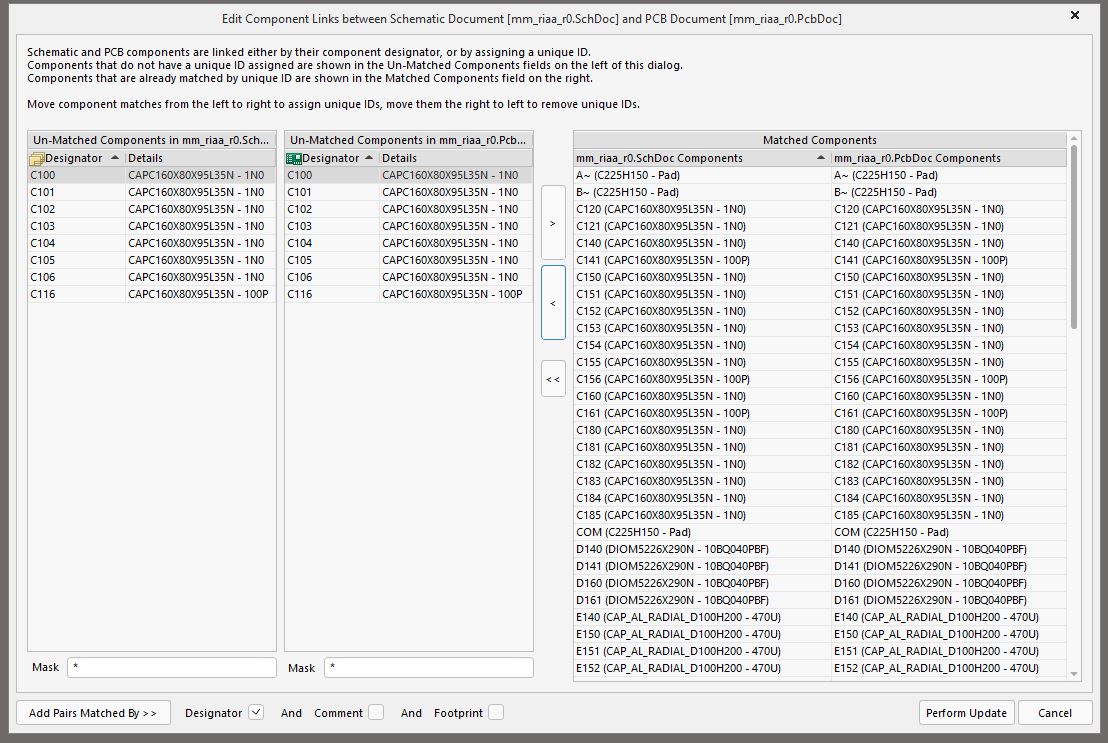Select C100 in PCB un-matched list
Screen dimensions: 1108x743
tap(408, 175)
